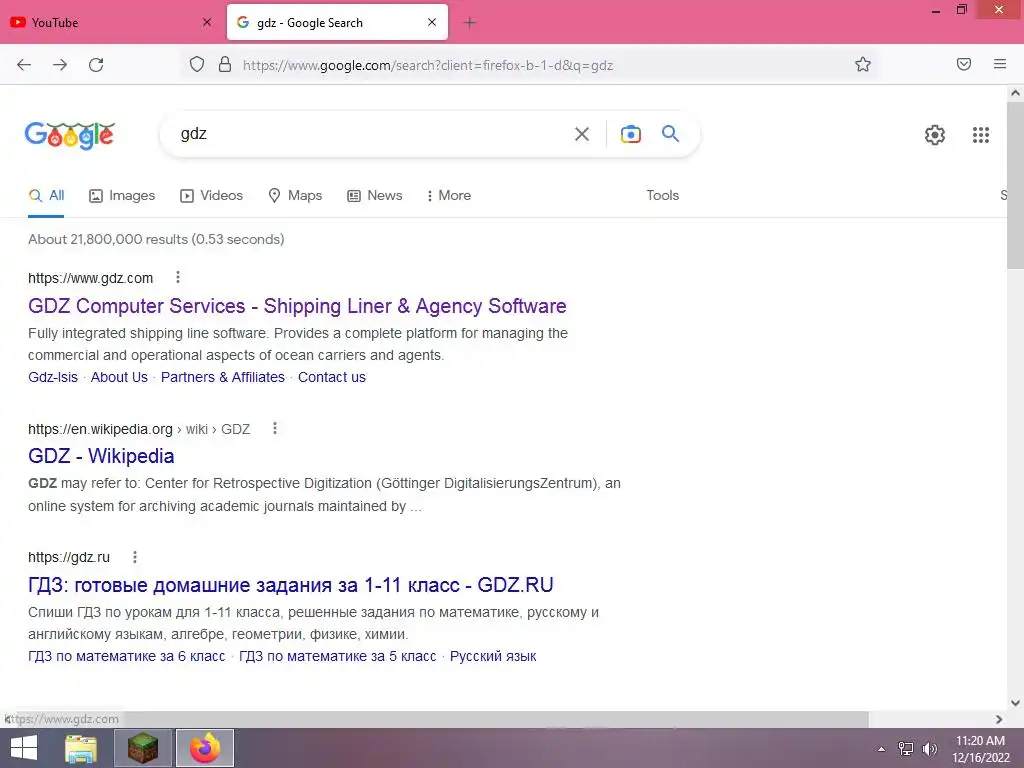This screenshot has width=1024, height=768.
Task: Show hidden system tray icons
Action: 882,749
